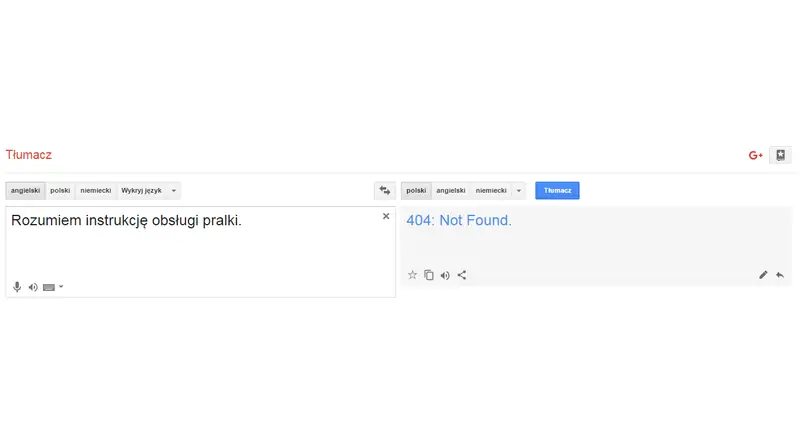Listen to source text speaker icon
The width and height of the screenshot is (800, 445).
coord(33,287)
